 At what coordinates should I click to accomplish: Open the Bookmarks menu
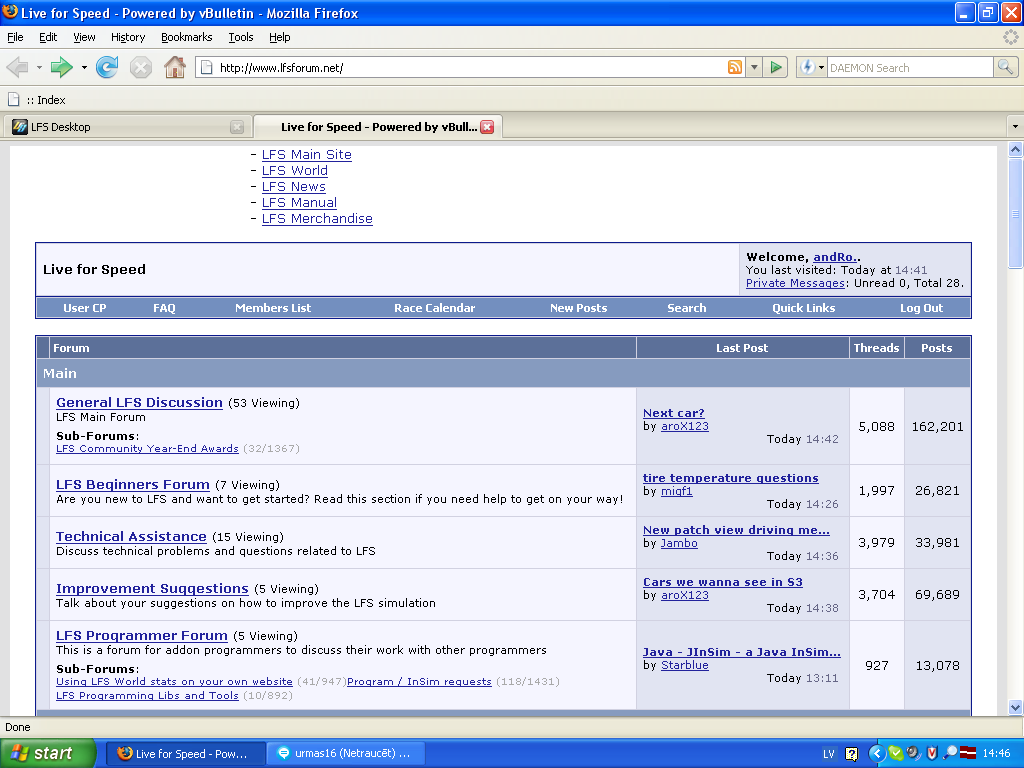click(187, 37)
